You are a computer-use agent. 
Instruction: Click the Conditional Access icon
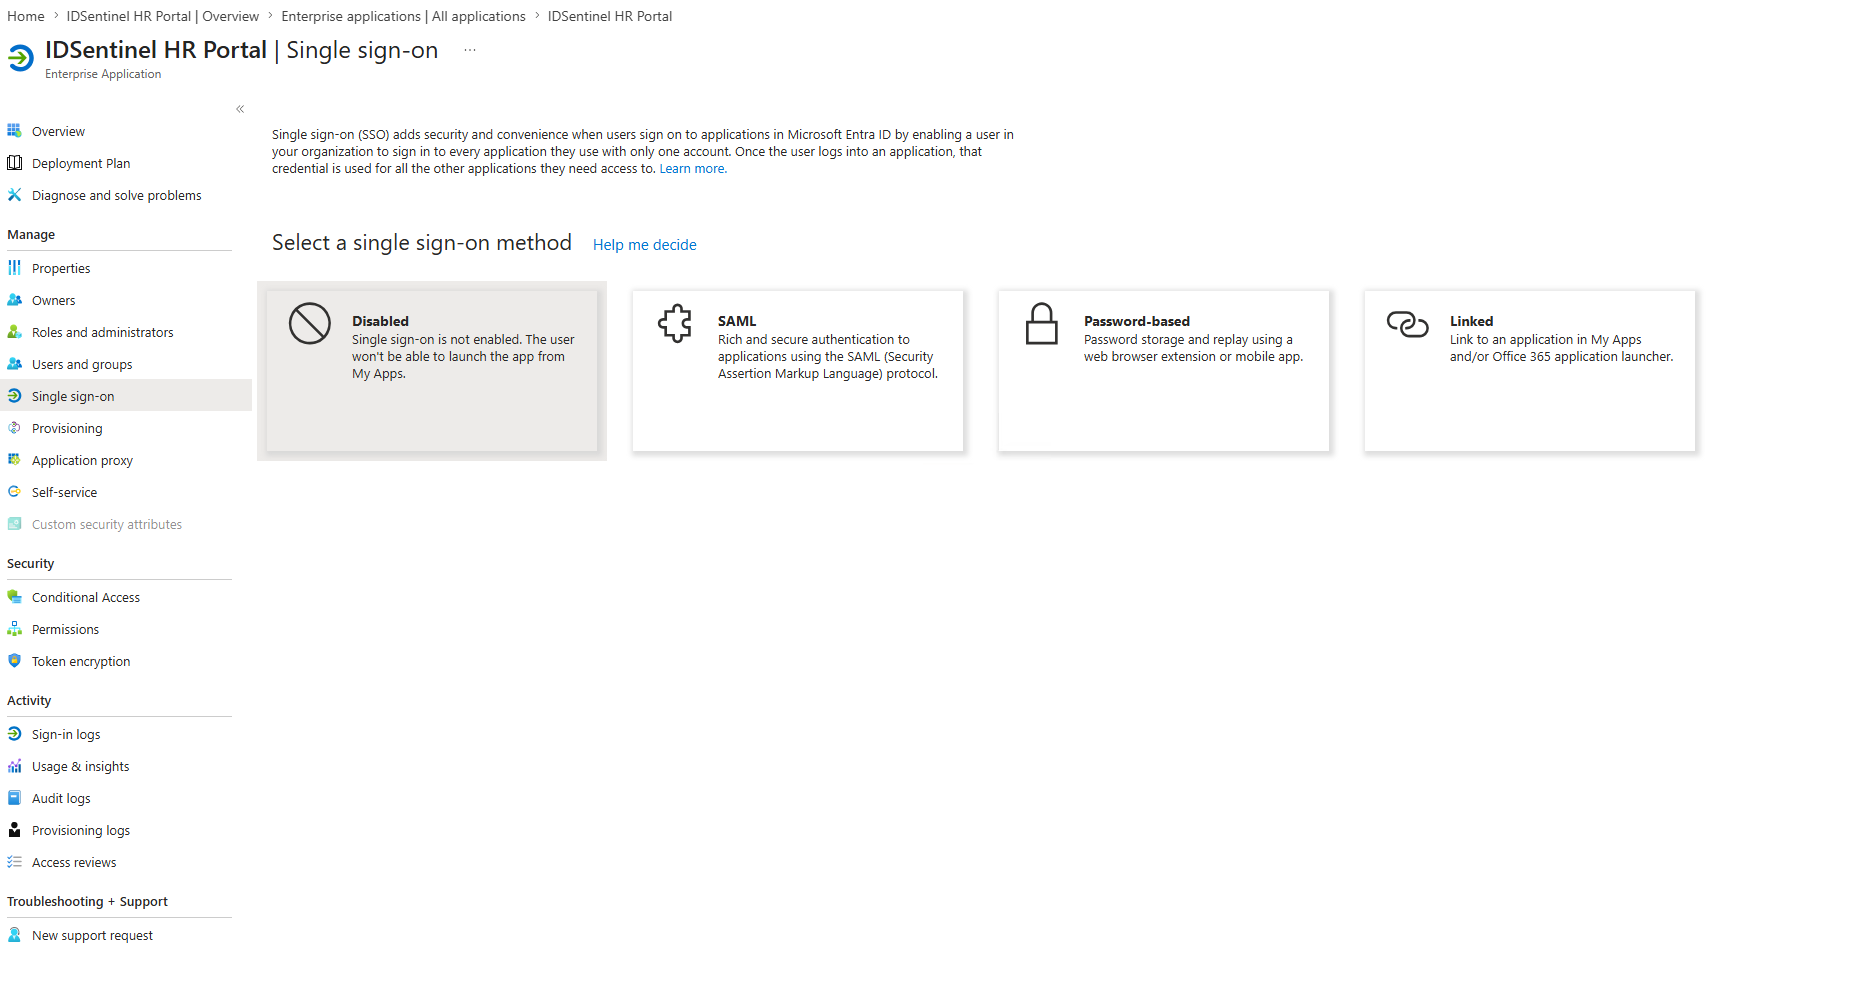point(14,597)
